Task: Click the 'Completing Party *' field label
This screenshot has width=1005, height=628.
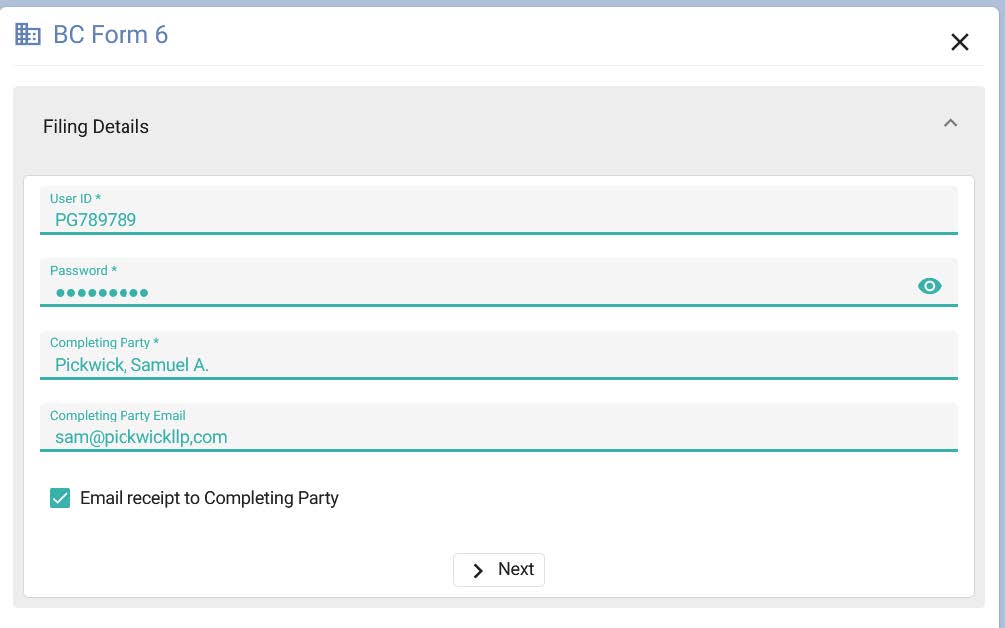Action: (x=104, y=343)
